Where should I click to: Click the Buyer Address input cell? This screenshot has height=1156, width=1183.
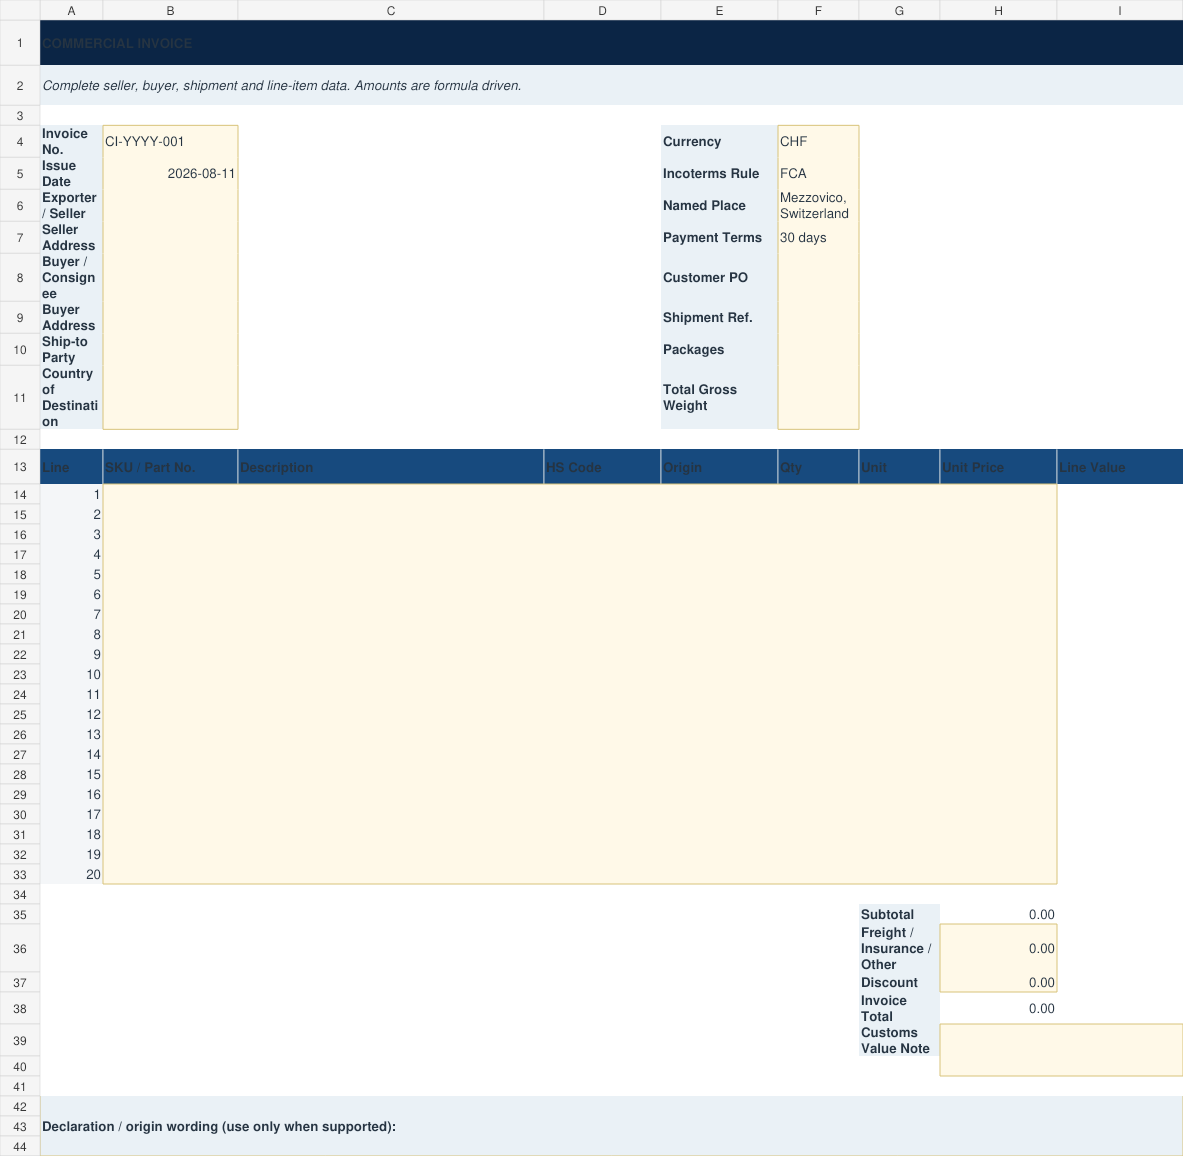[171, 318]
